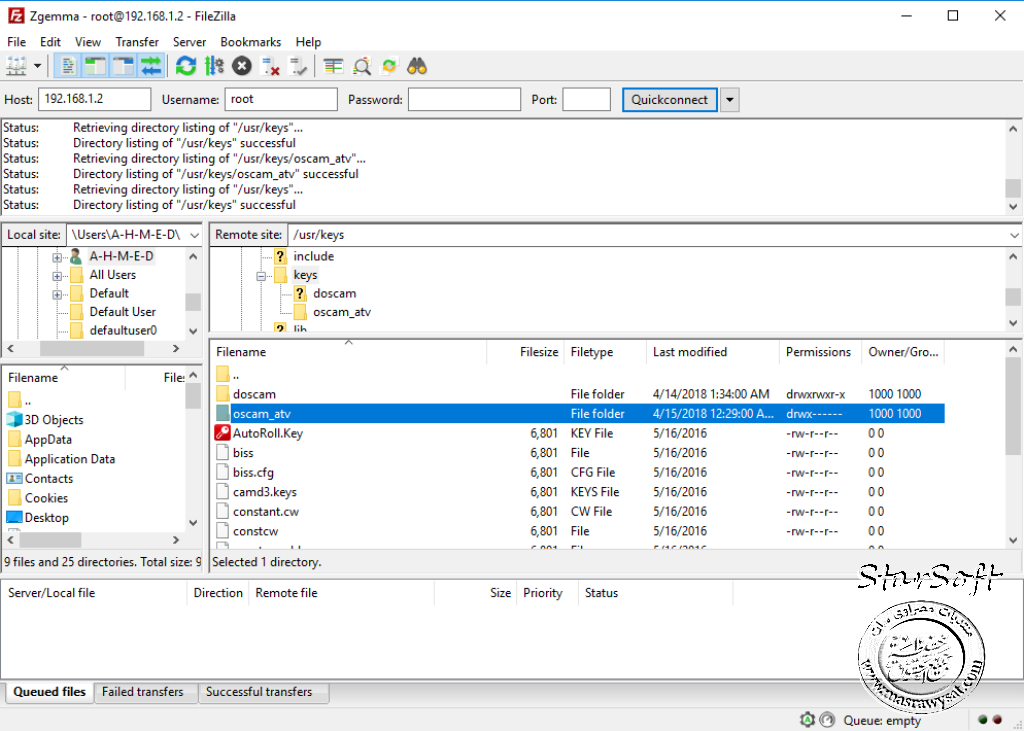Open the Bookmarks menu
This screenshot has height=731, width=1024.
point(251,42)
